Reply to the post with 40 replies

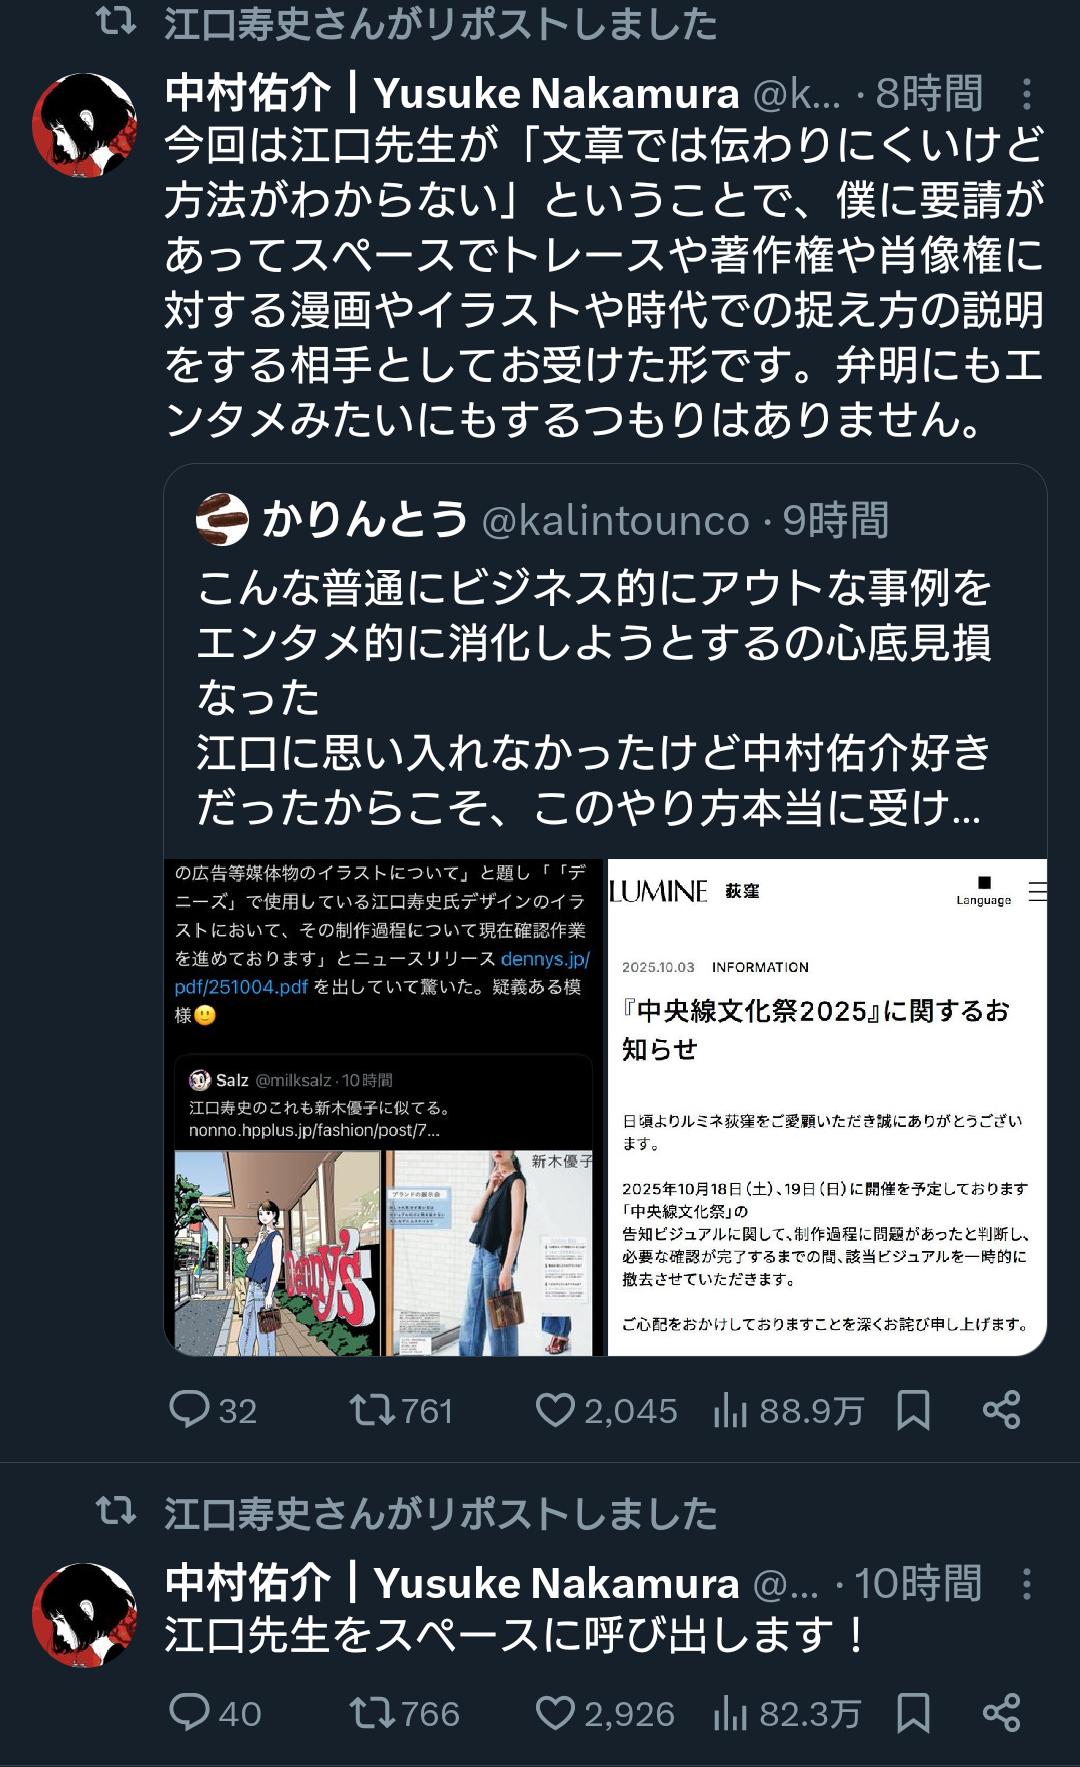(x=189, y=1713)
